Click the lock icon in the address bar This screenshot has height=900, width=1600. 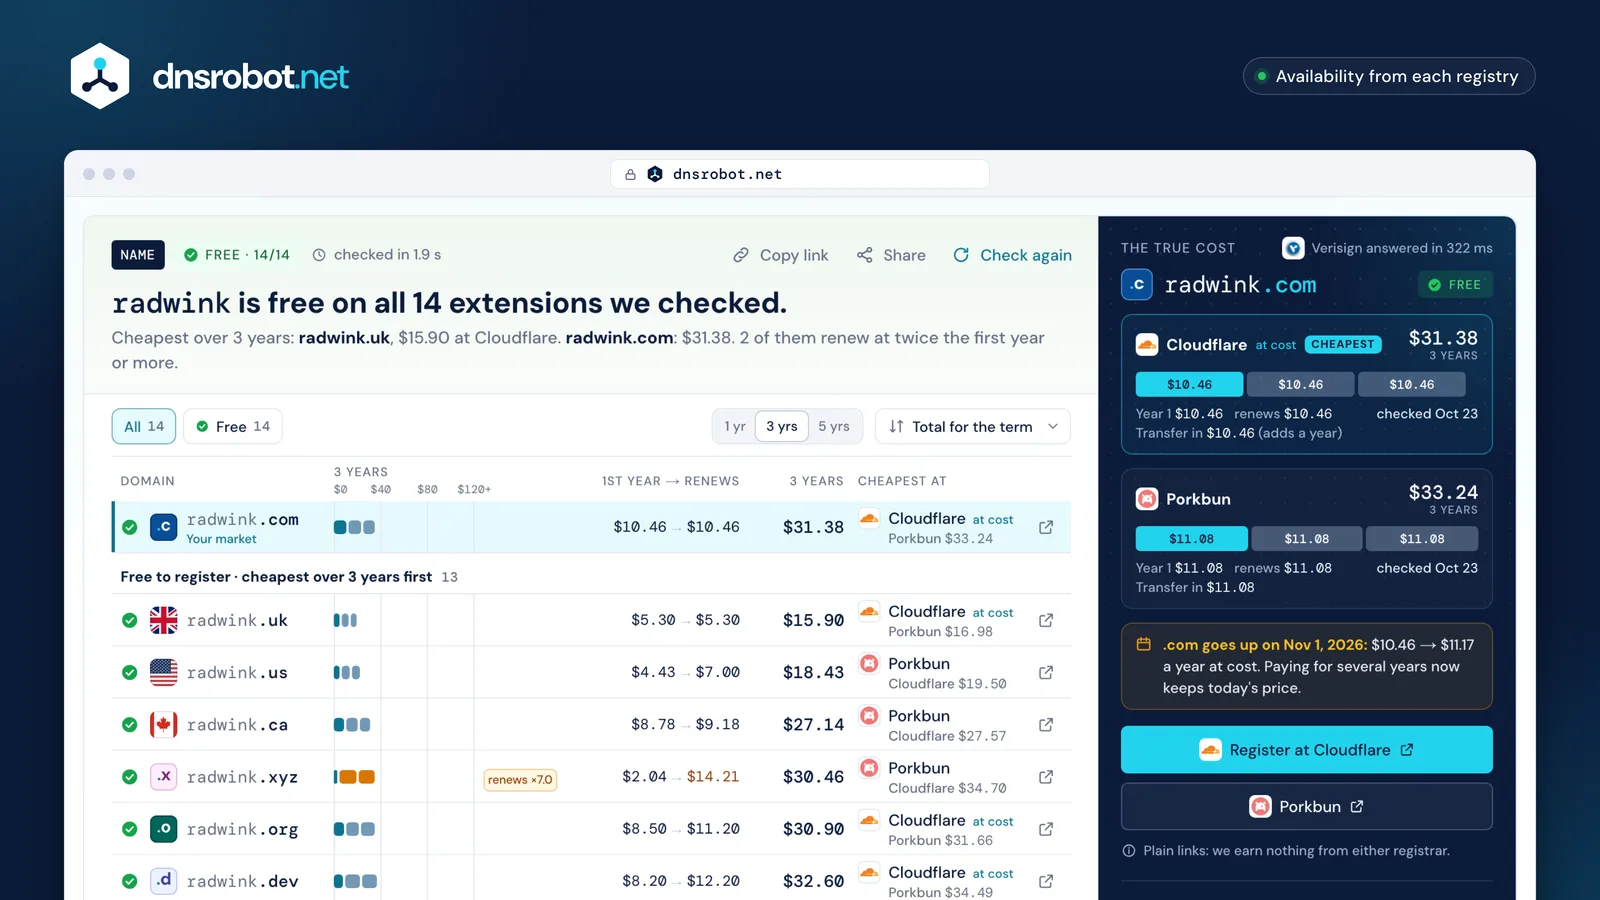coord(630,174)
